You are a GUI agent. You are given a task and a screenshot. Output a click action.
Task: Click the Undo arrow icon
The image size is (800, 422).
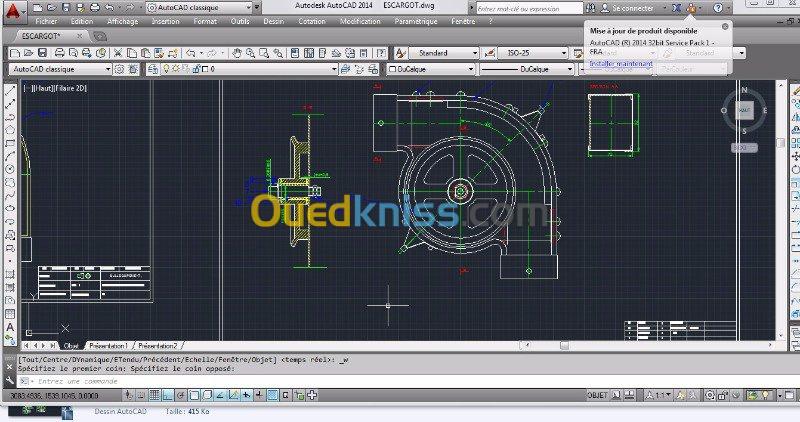click(x=190, y=53)
